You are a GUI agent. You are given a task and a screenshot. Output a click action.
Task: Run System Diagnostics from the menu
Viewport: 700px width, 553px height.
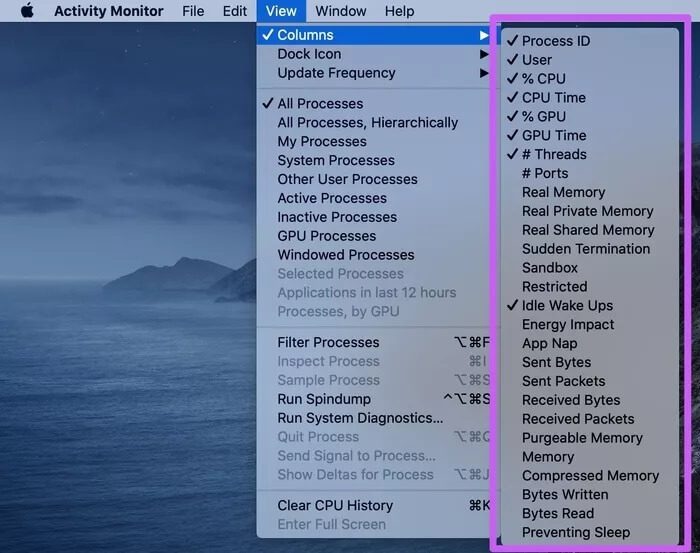click(360, 418)
